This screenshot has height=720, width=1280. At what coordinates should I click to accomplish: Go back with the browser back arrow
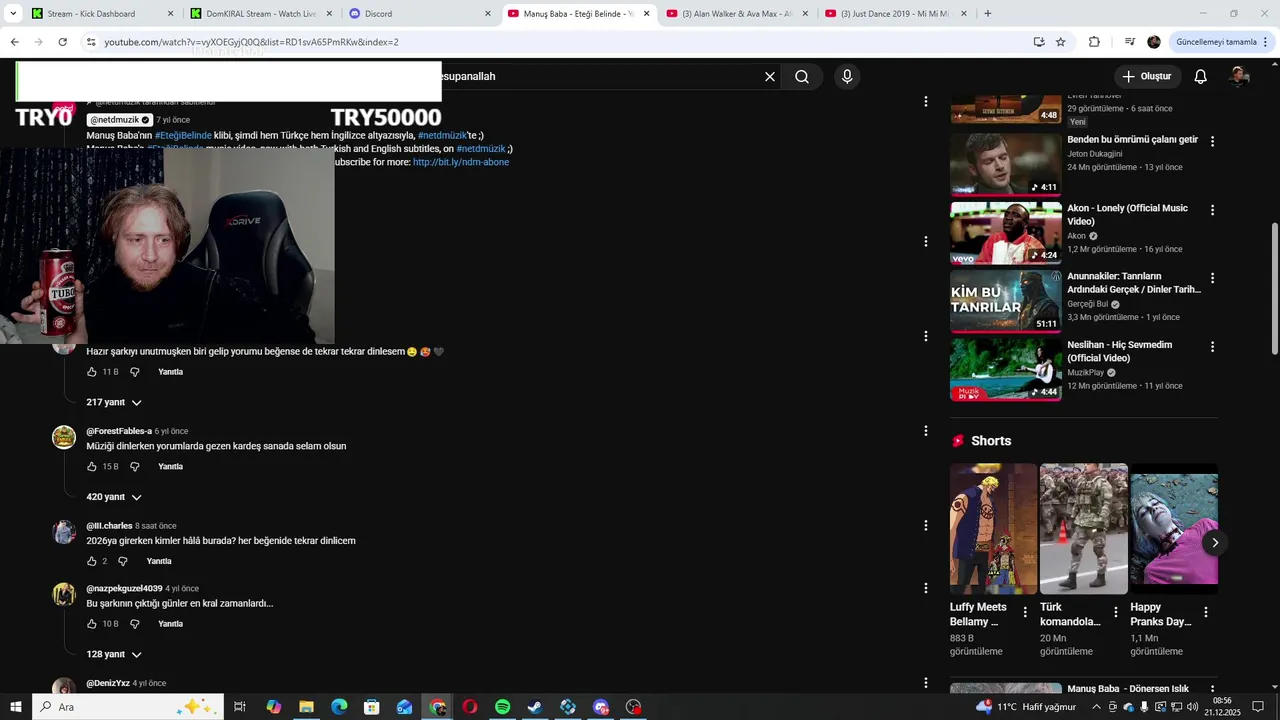tap(14, 42)
